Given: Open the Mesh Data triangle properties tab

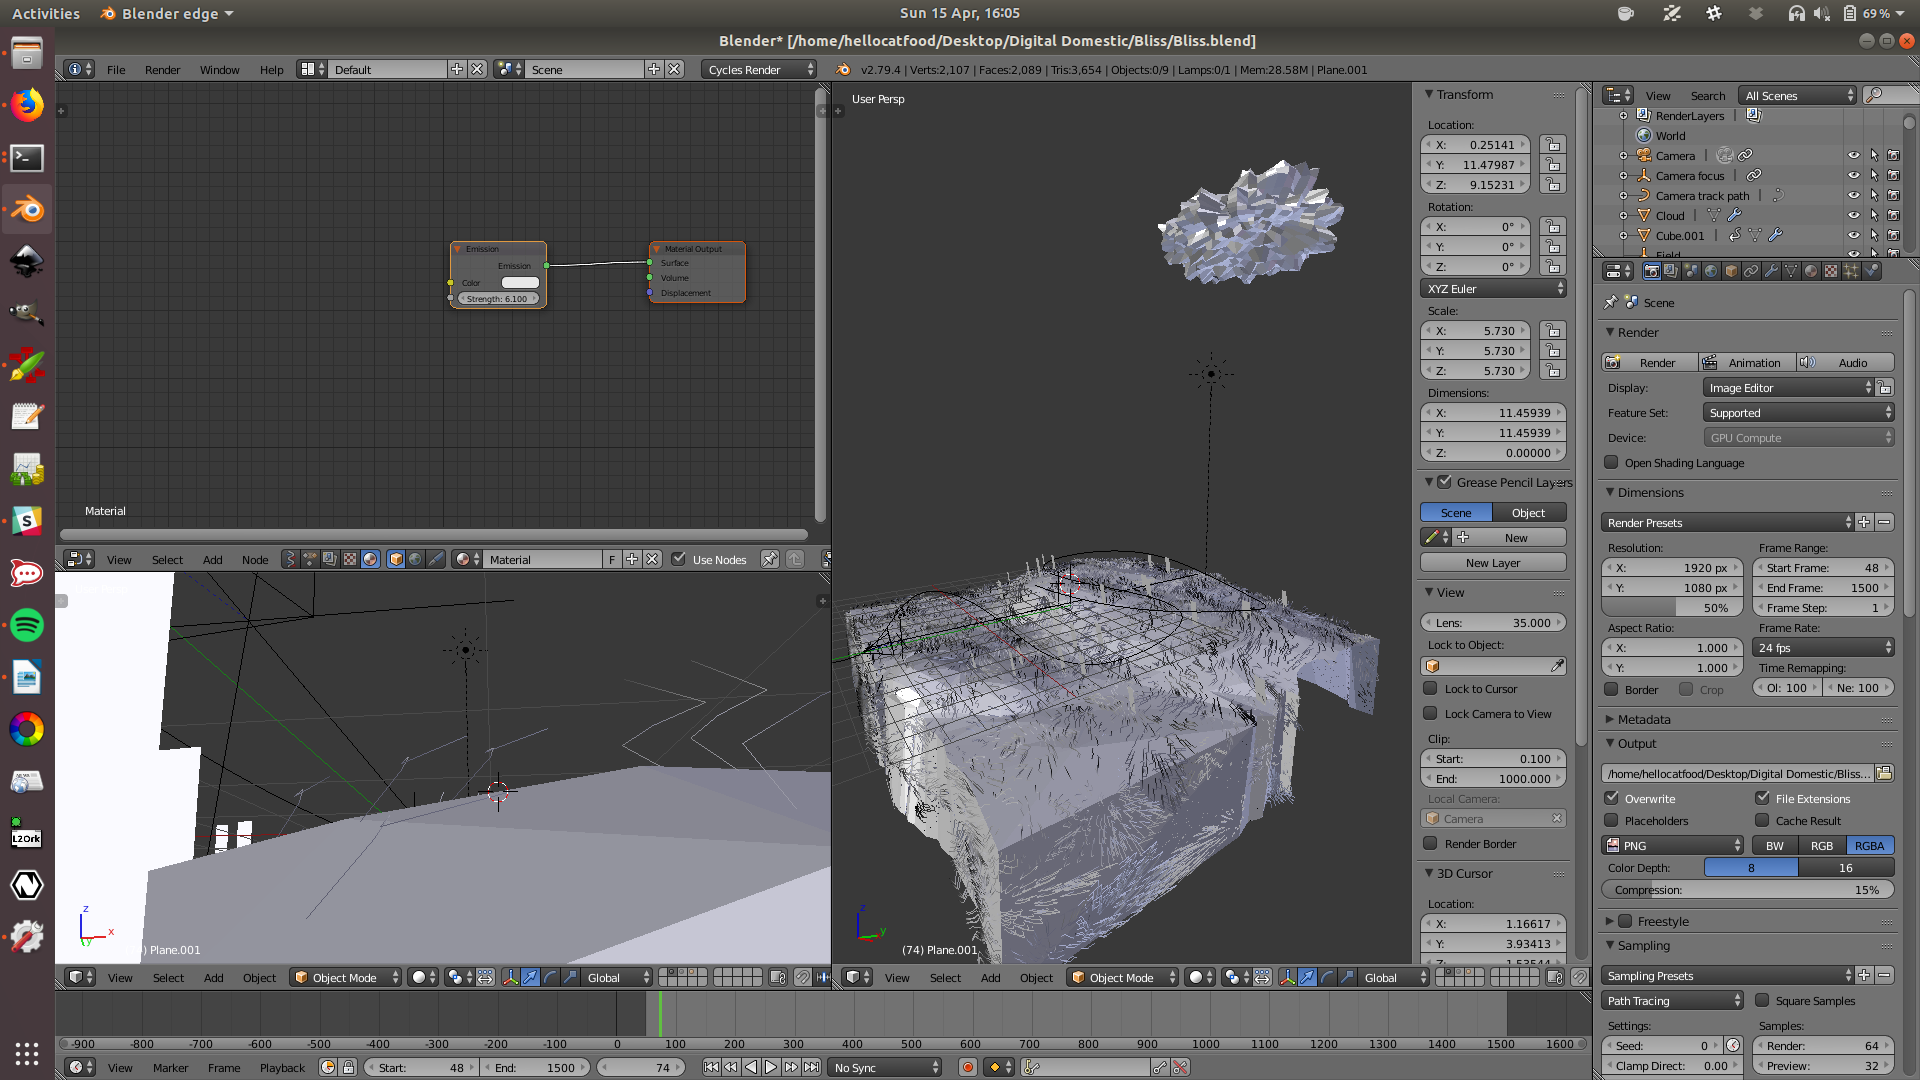Looking at the screenshot, I should (x=1791, y=271).
